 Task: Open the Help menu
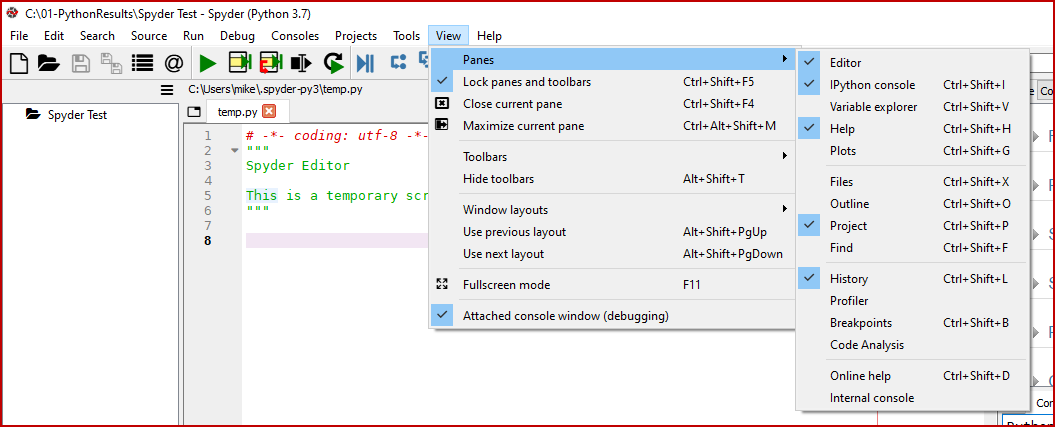click(489, 36)
